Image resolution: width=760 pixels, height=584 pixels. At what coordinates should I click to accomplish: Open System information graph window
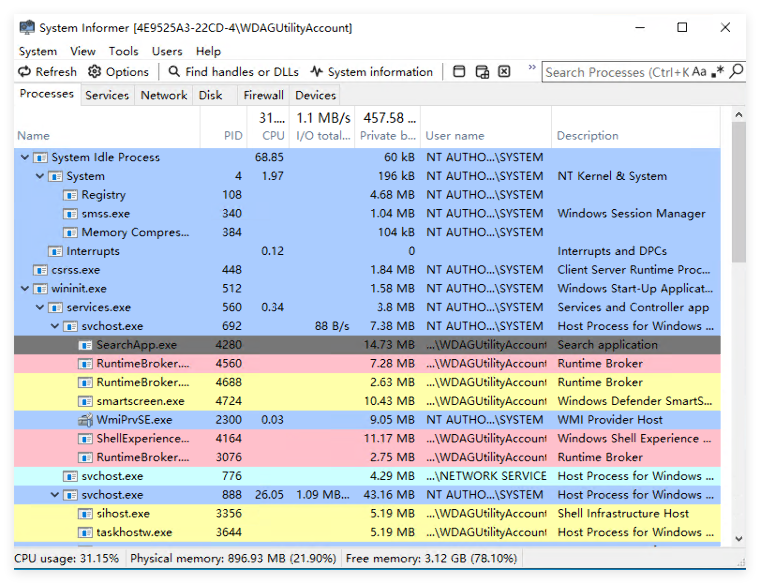[x=371, y=72]
